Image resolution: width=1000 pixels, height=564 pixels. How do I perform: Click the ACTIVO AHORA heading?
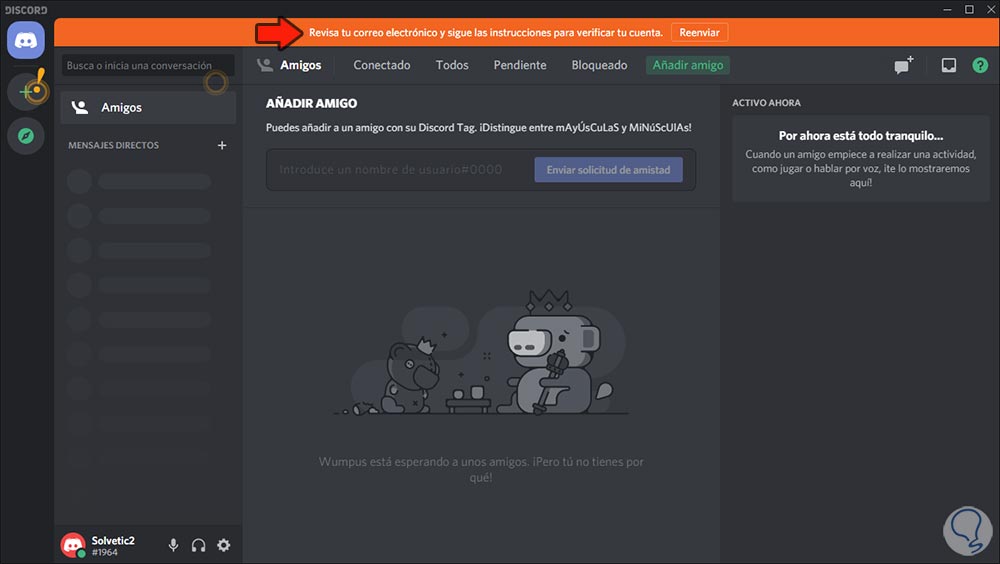tap(766, 103)
